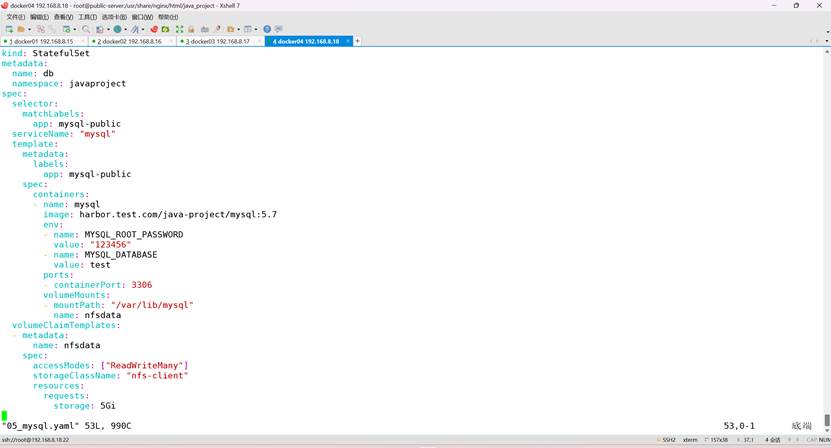
Task: Switch to the docker02 192.168.8.16 tab
Action: pyautogui.click(x=130, y=41)
